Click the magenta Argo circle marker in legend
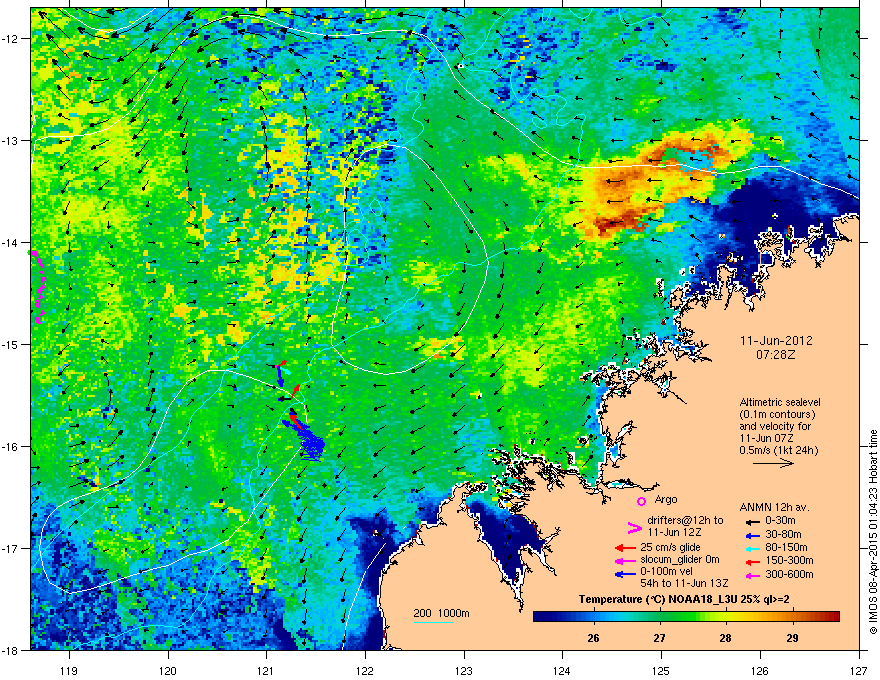Viewport: 880px width, 680px height. [641, 501]
